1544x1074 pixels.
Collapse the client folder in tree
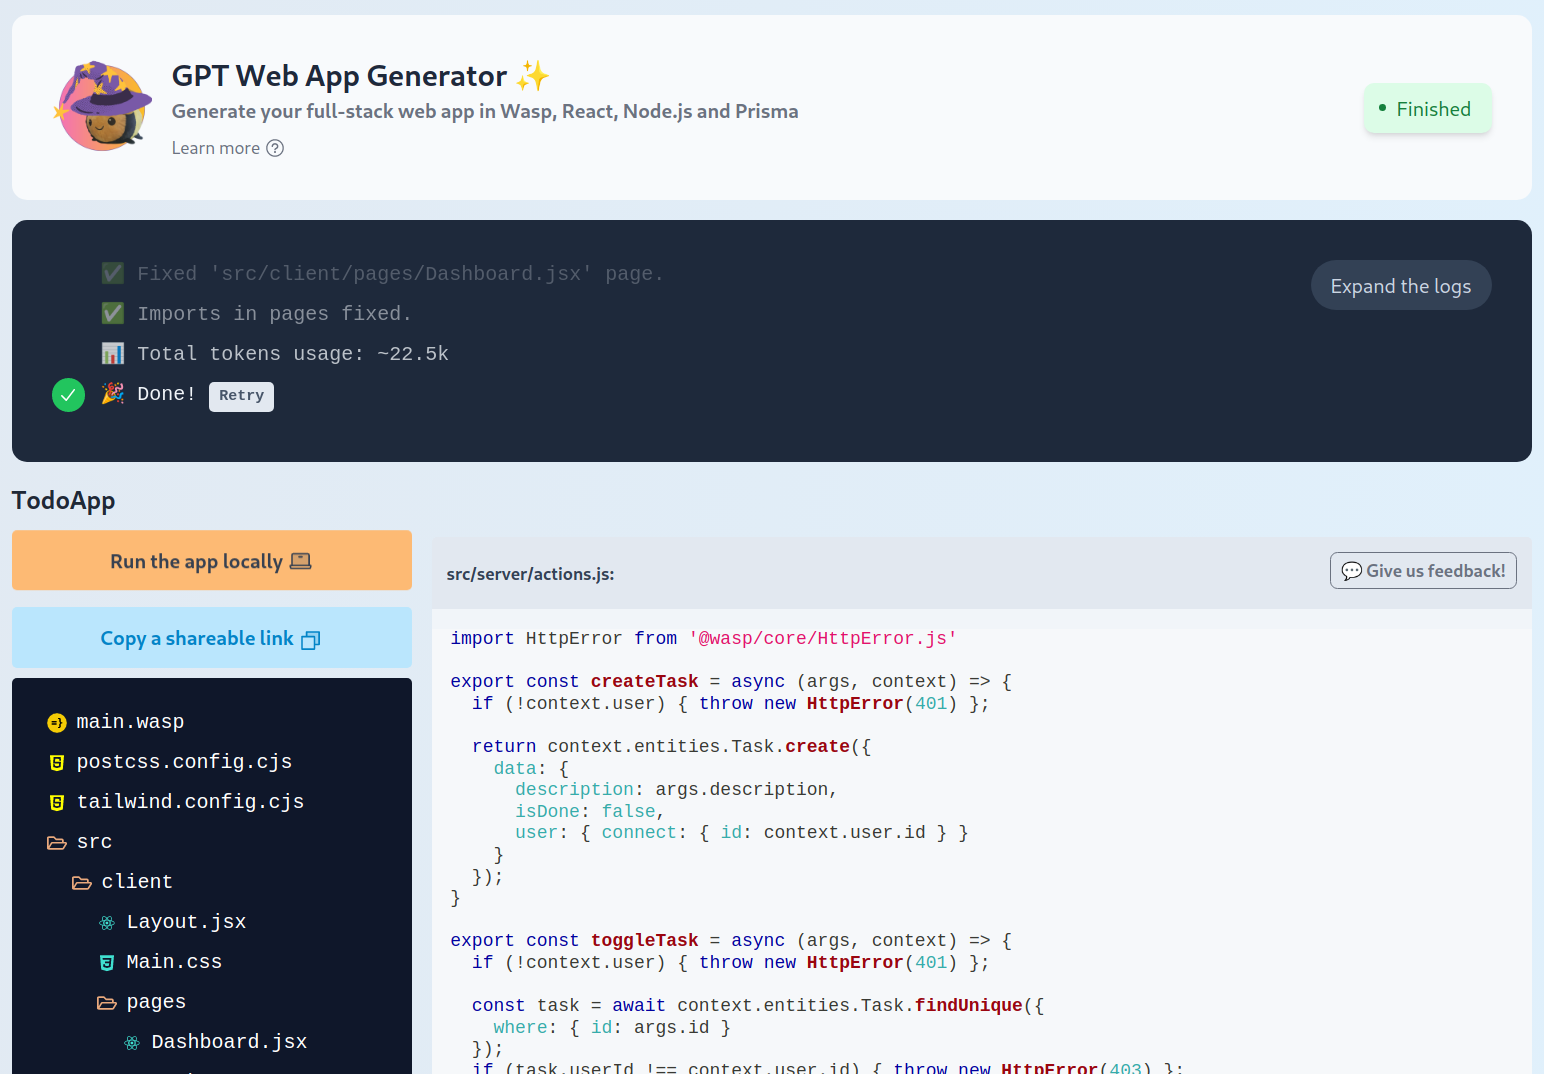[135, 882]
